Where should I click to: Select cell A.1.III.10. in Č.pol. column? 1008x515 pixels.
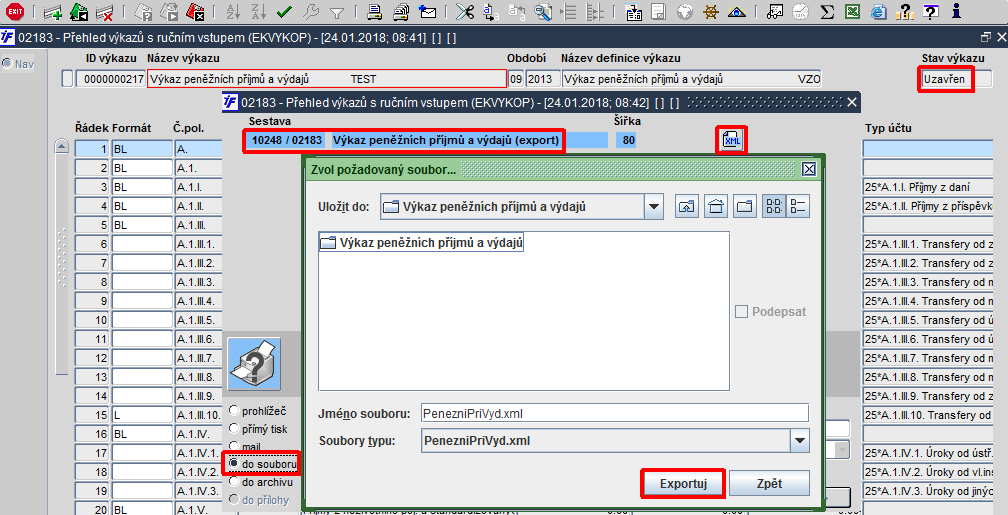click(198, 415)
